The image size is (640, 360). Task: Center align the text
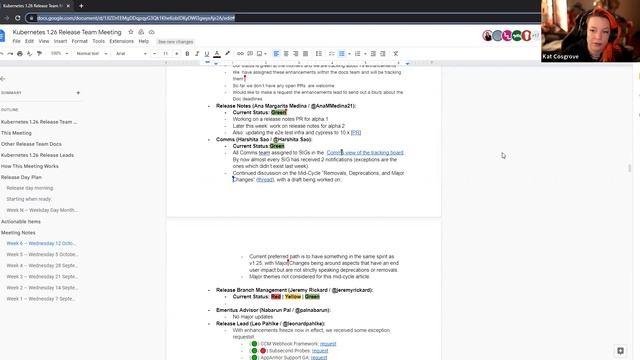point(286,53)
